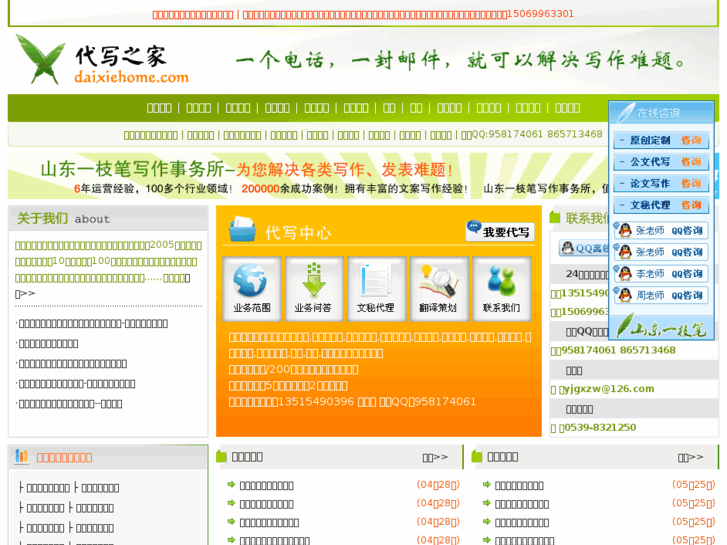Click the 关于我们 about heading
The height and width of the screenshot is (545, 727).
click(x=64, y=218)
